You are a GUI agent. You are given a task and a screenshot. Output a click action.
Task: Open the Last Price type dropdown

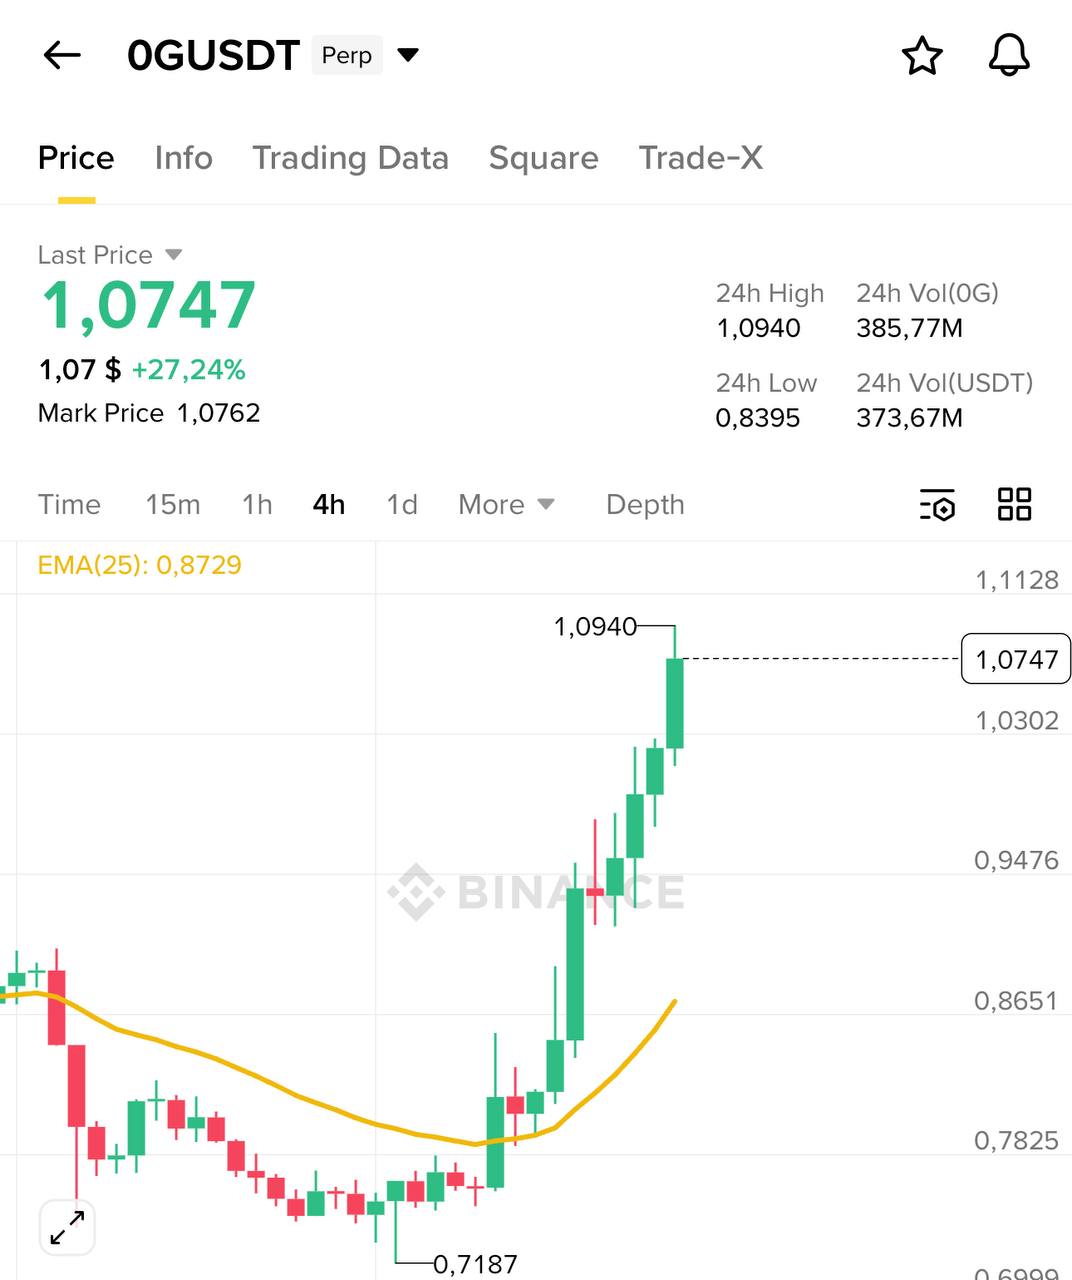click(173, 255)
